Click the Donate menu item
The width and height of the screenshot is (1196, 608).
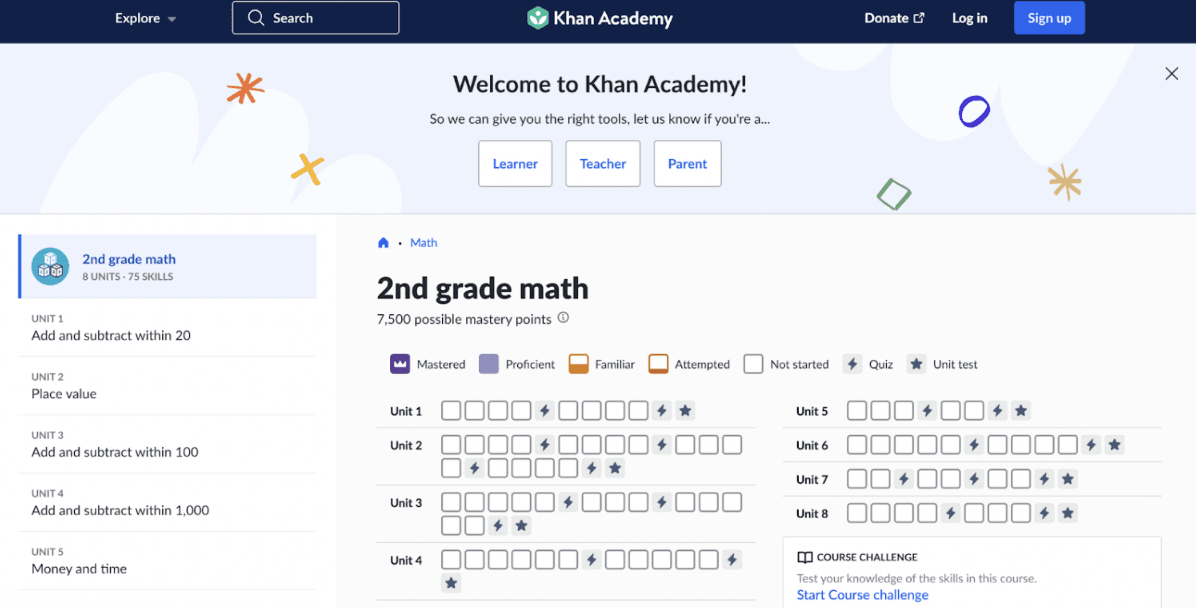pos(887,17)
